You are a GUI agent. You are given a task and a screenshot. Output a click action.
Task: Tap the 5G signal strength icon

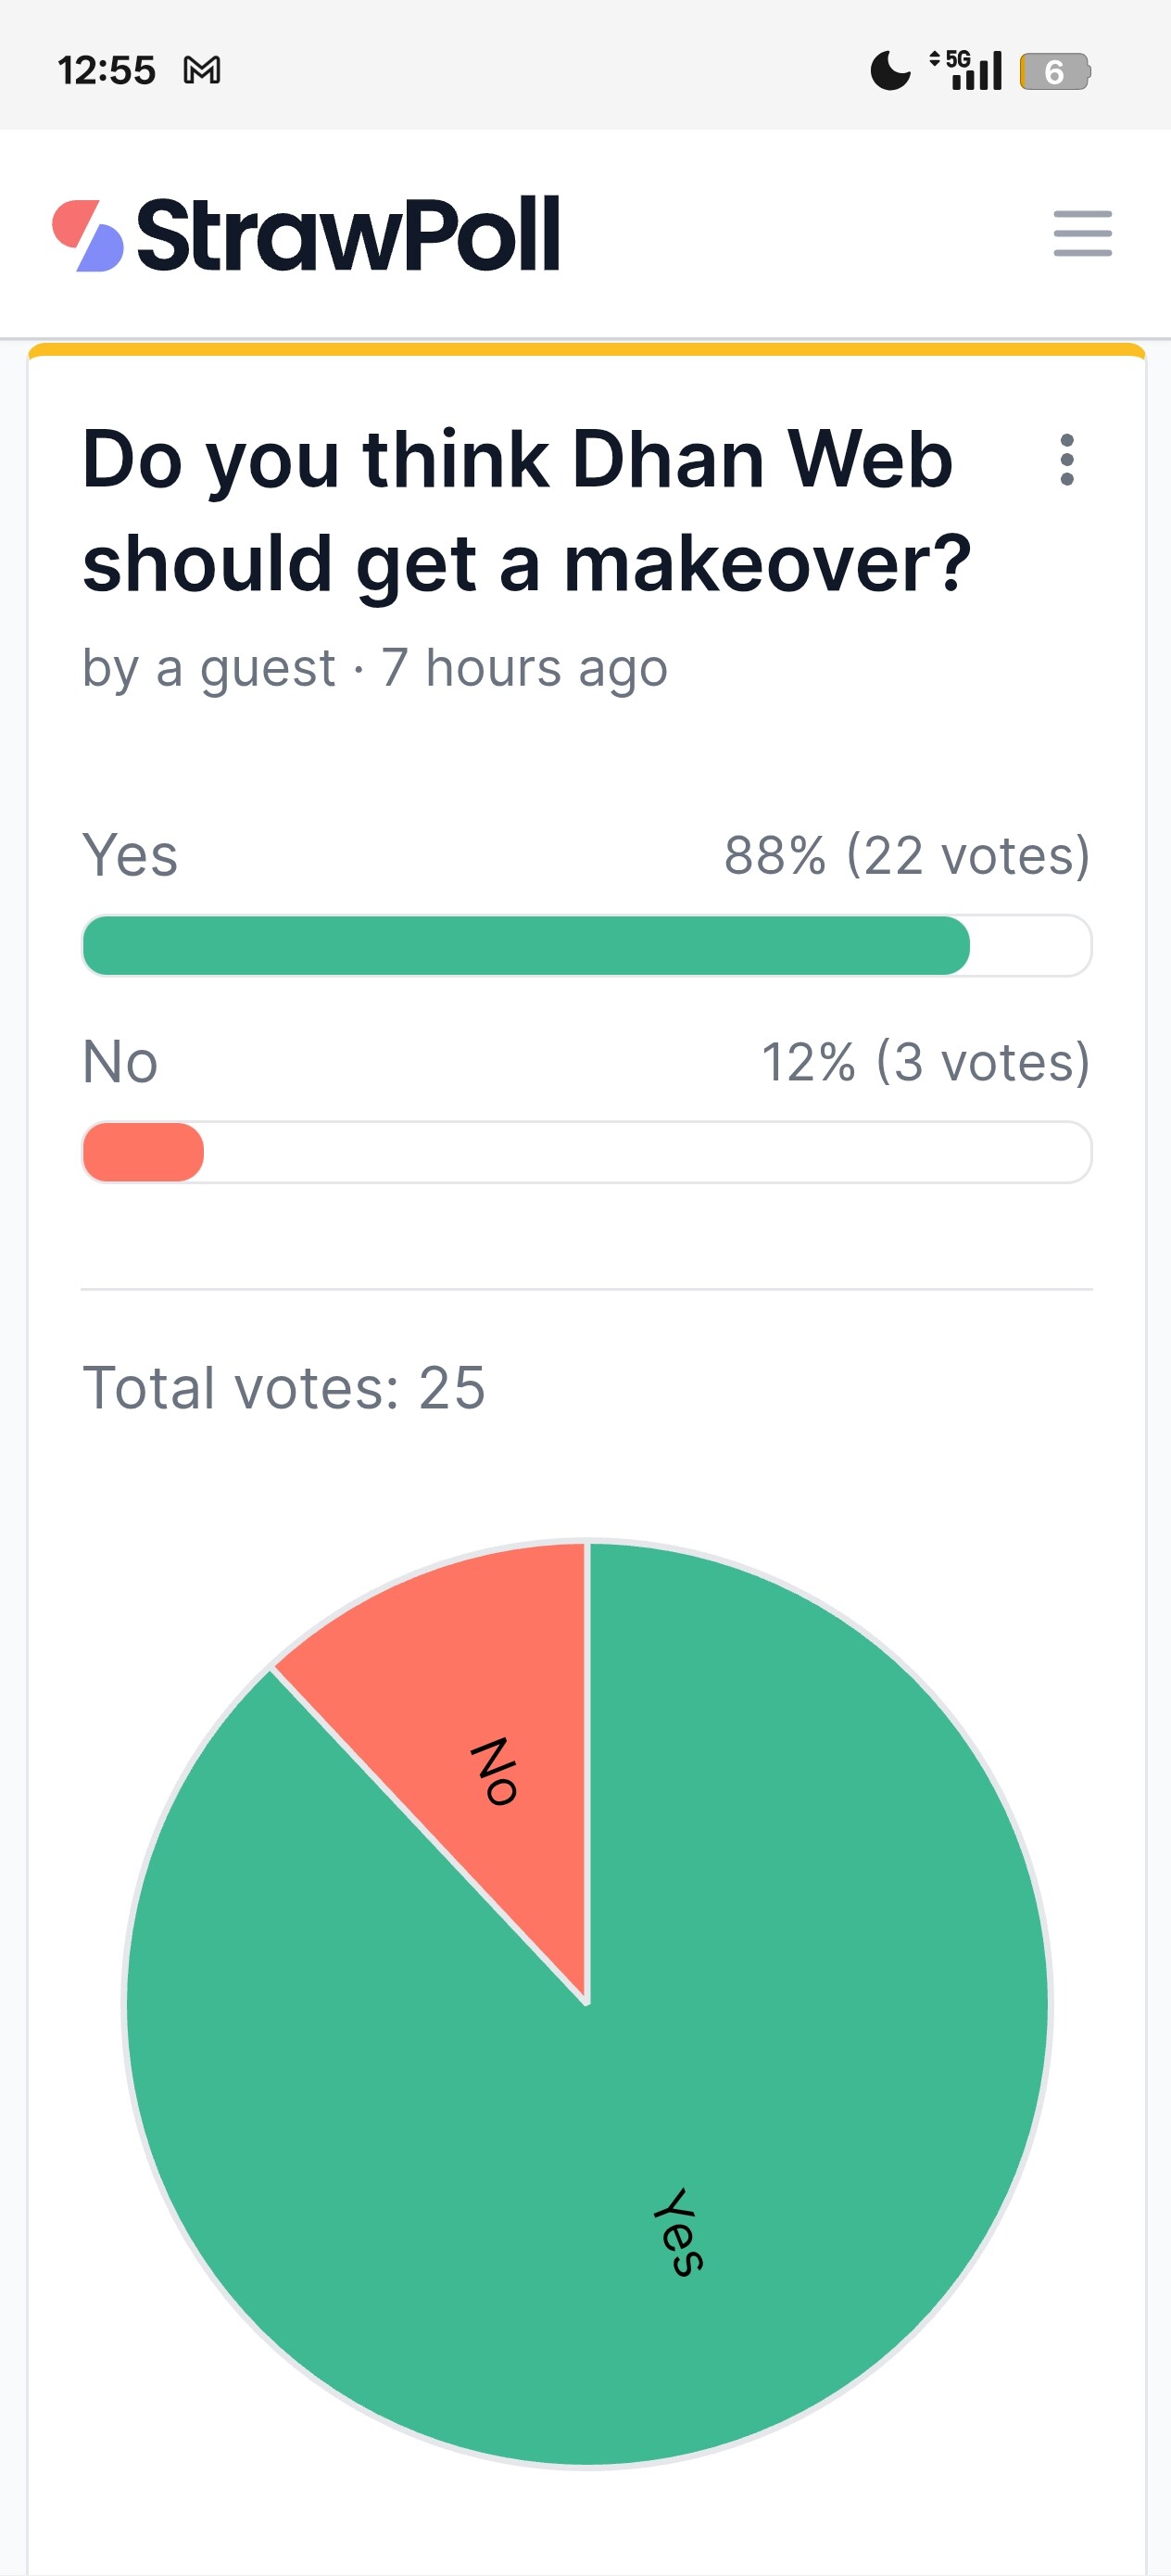tap(968, 70)
